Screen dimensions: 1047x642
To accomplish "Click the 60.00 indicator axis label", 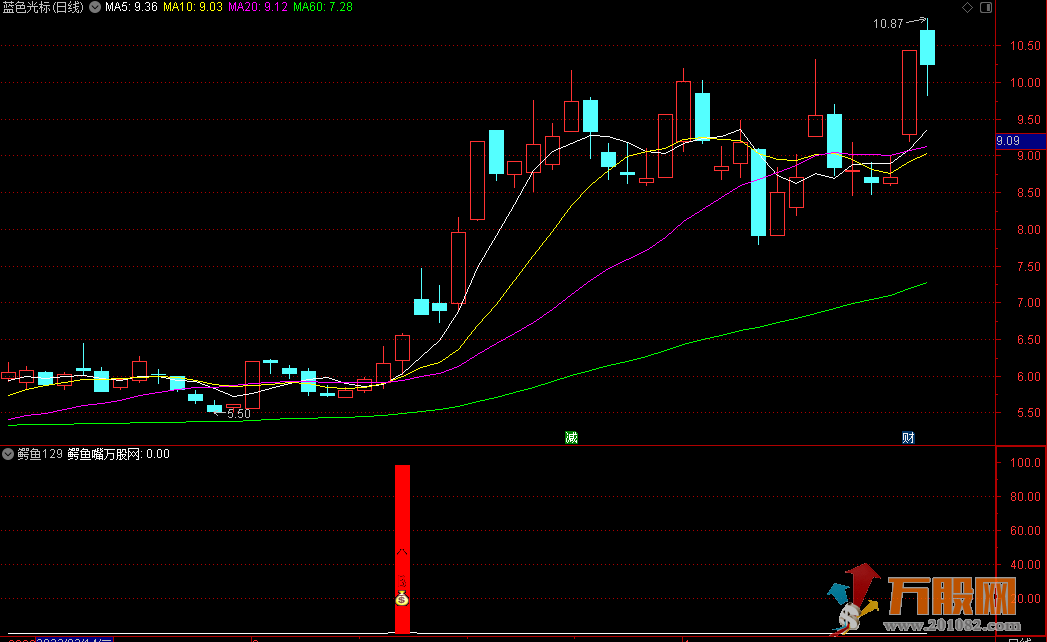I will pos(1025,531).
